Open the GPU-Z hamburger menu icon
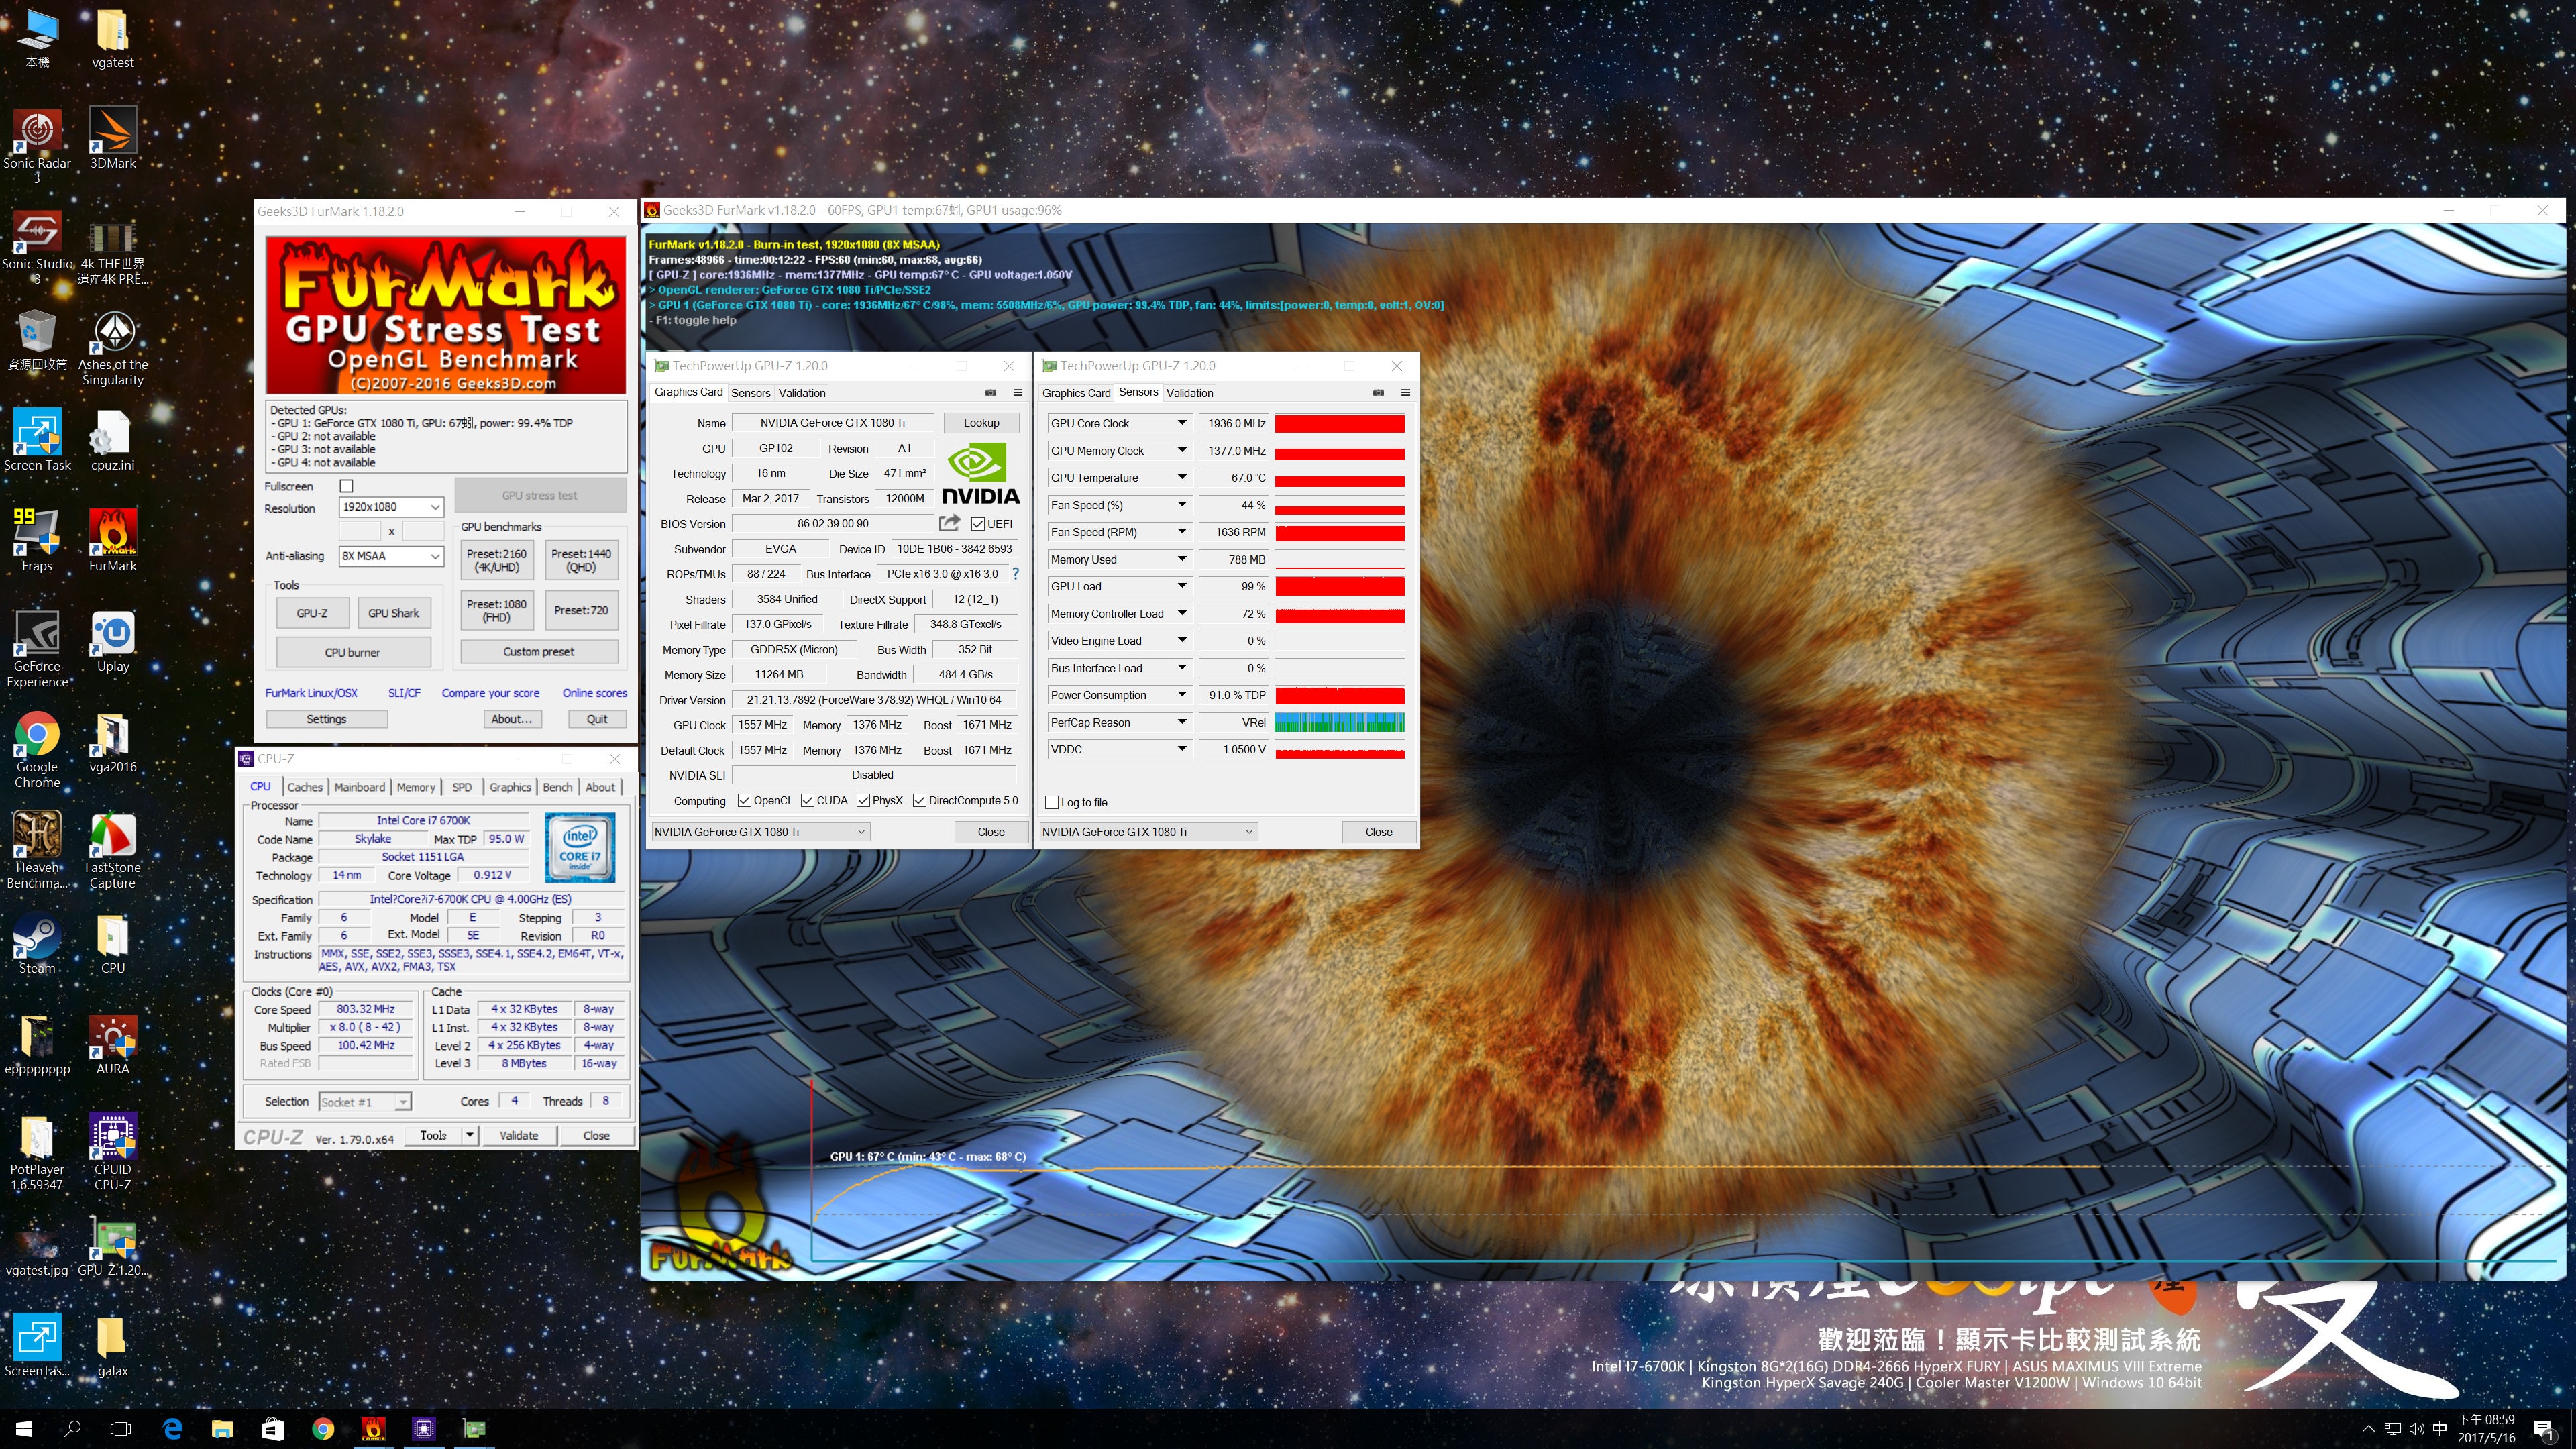Viewport: 2576px width, 1449px height. tap(1017, 393)
